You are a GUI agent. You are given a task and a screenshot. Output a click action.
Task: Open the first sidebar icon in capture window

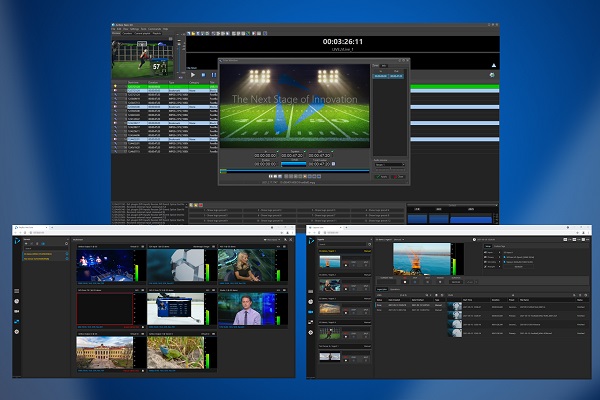(310, 292)
